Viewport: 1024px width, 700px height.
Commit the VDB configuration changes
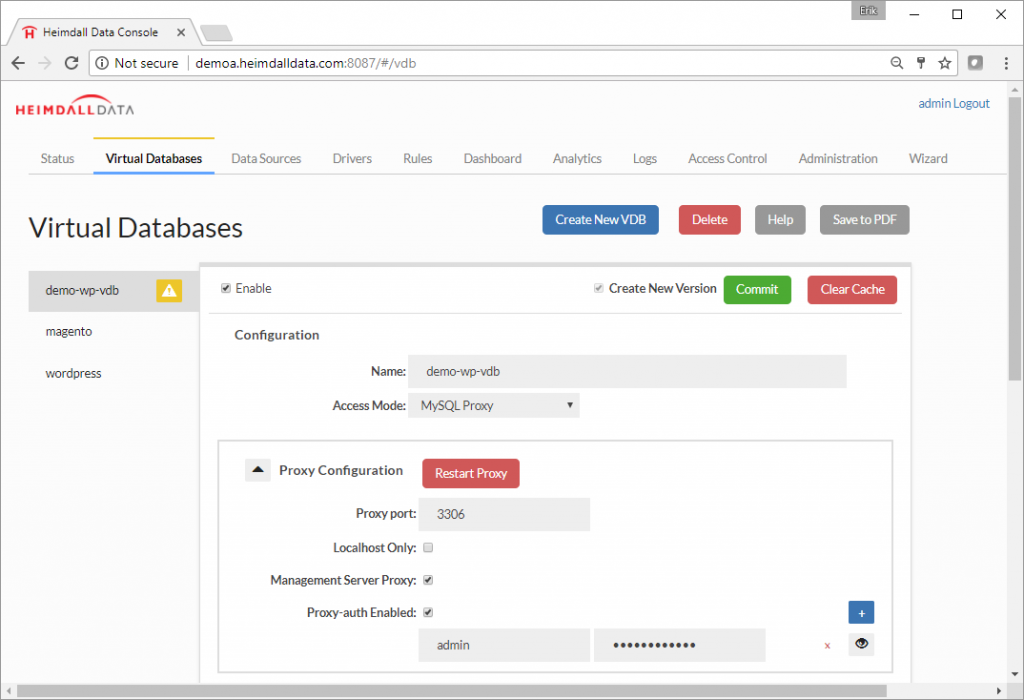click(758, 290)
